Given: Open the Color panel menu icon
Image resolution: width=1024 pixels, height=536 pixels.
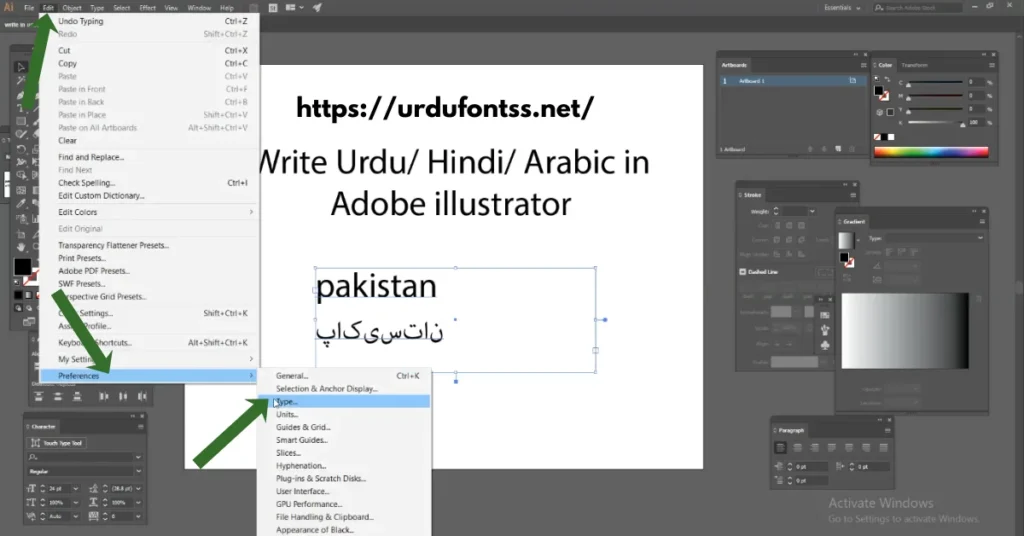Looking at the screenshot, I should click(x=991, y=65).
